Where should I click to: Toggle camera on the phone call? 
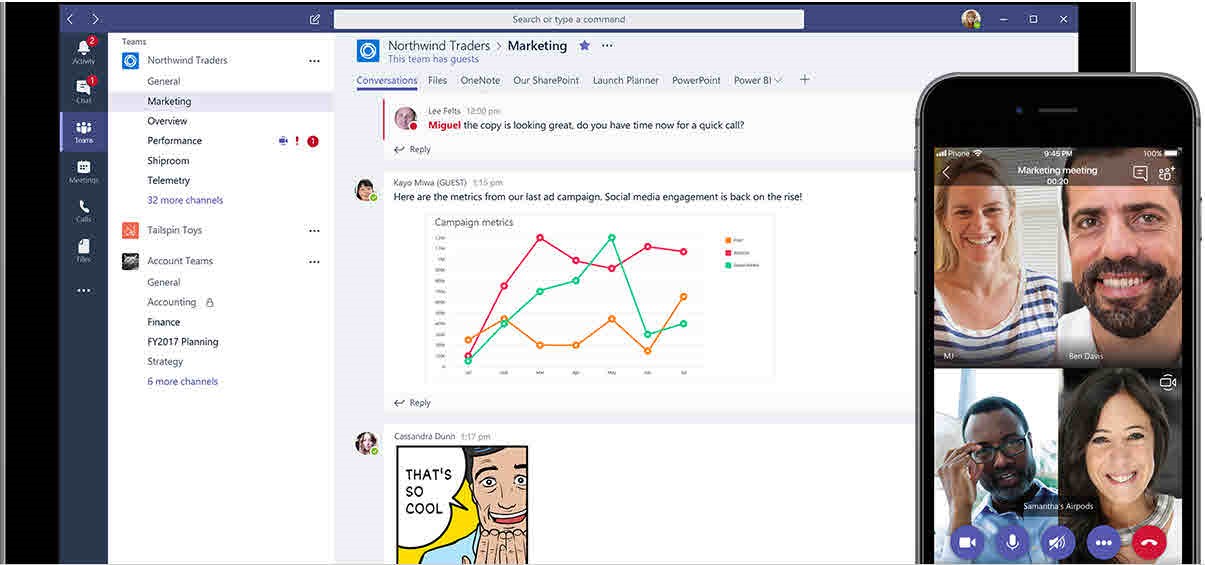click(x=967, y=542)
